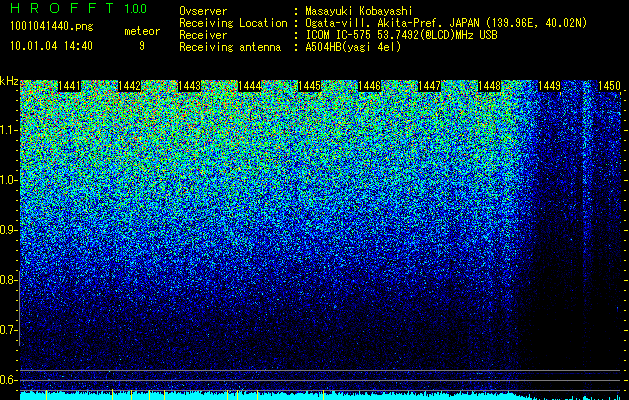Image resolution: width=629 pixels, height=400 pixels.
Task: Click the HROFFT 1.0.0 title text
Action: click(79, 8)
